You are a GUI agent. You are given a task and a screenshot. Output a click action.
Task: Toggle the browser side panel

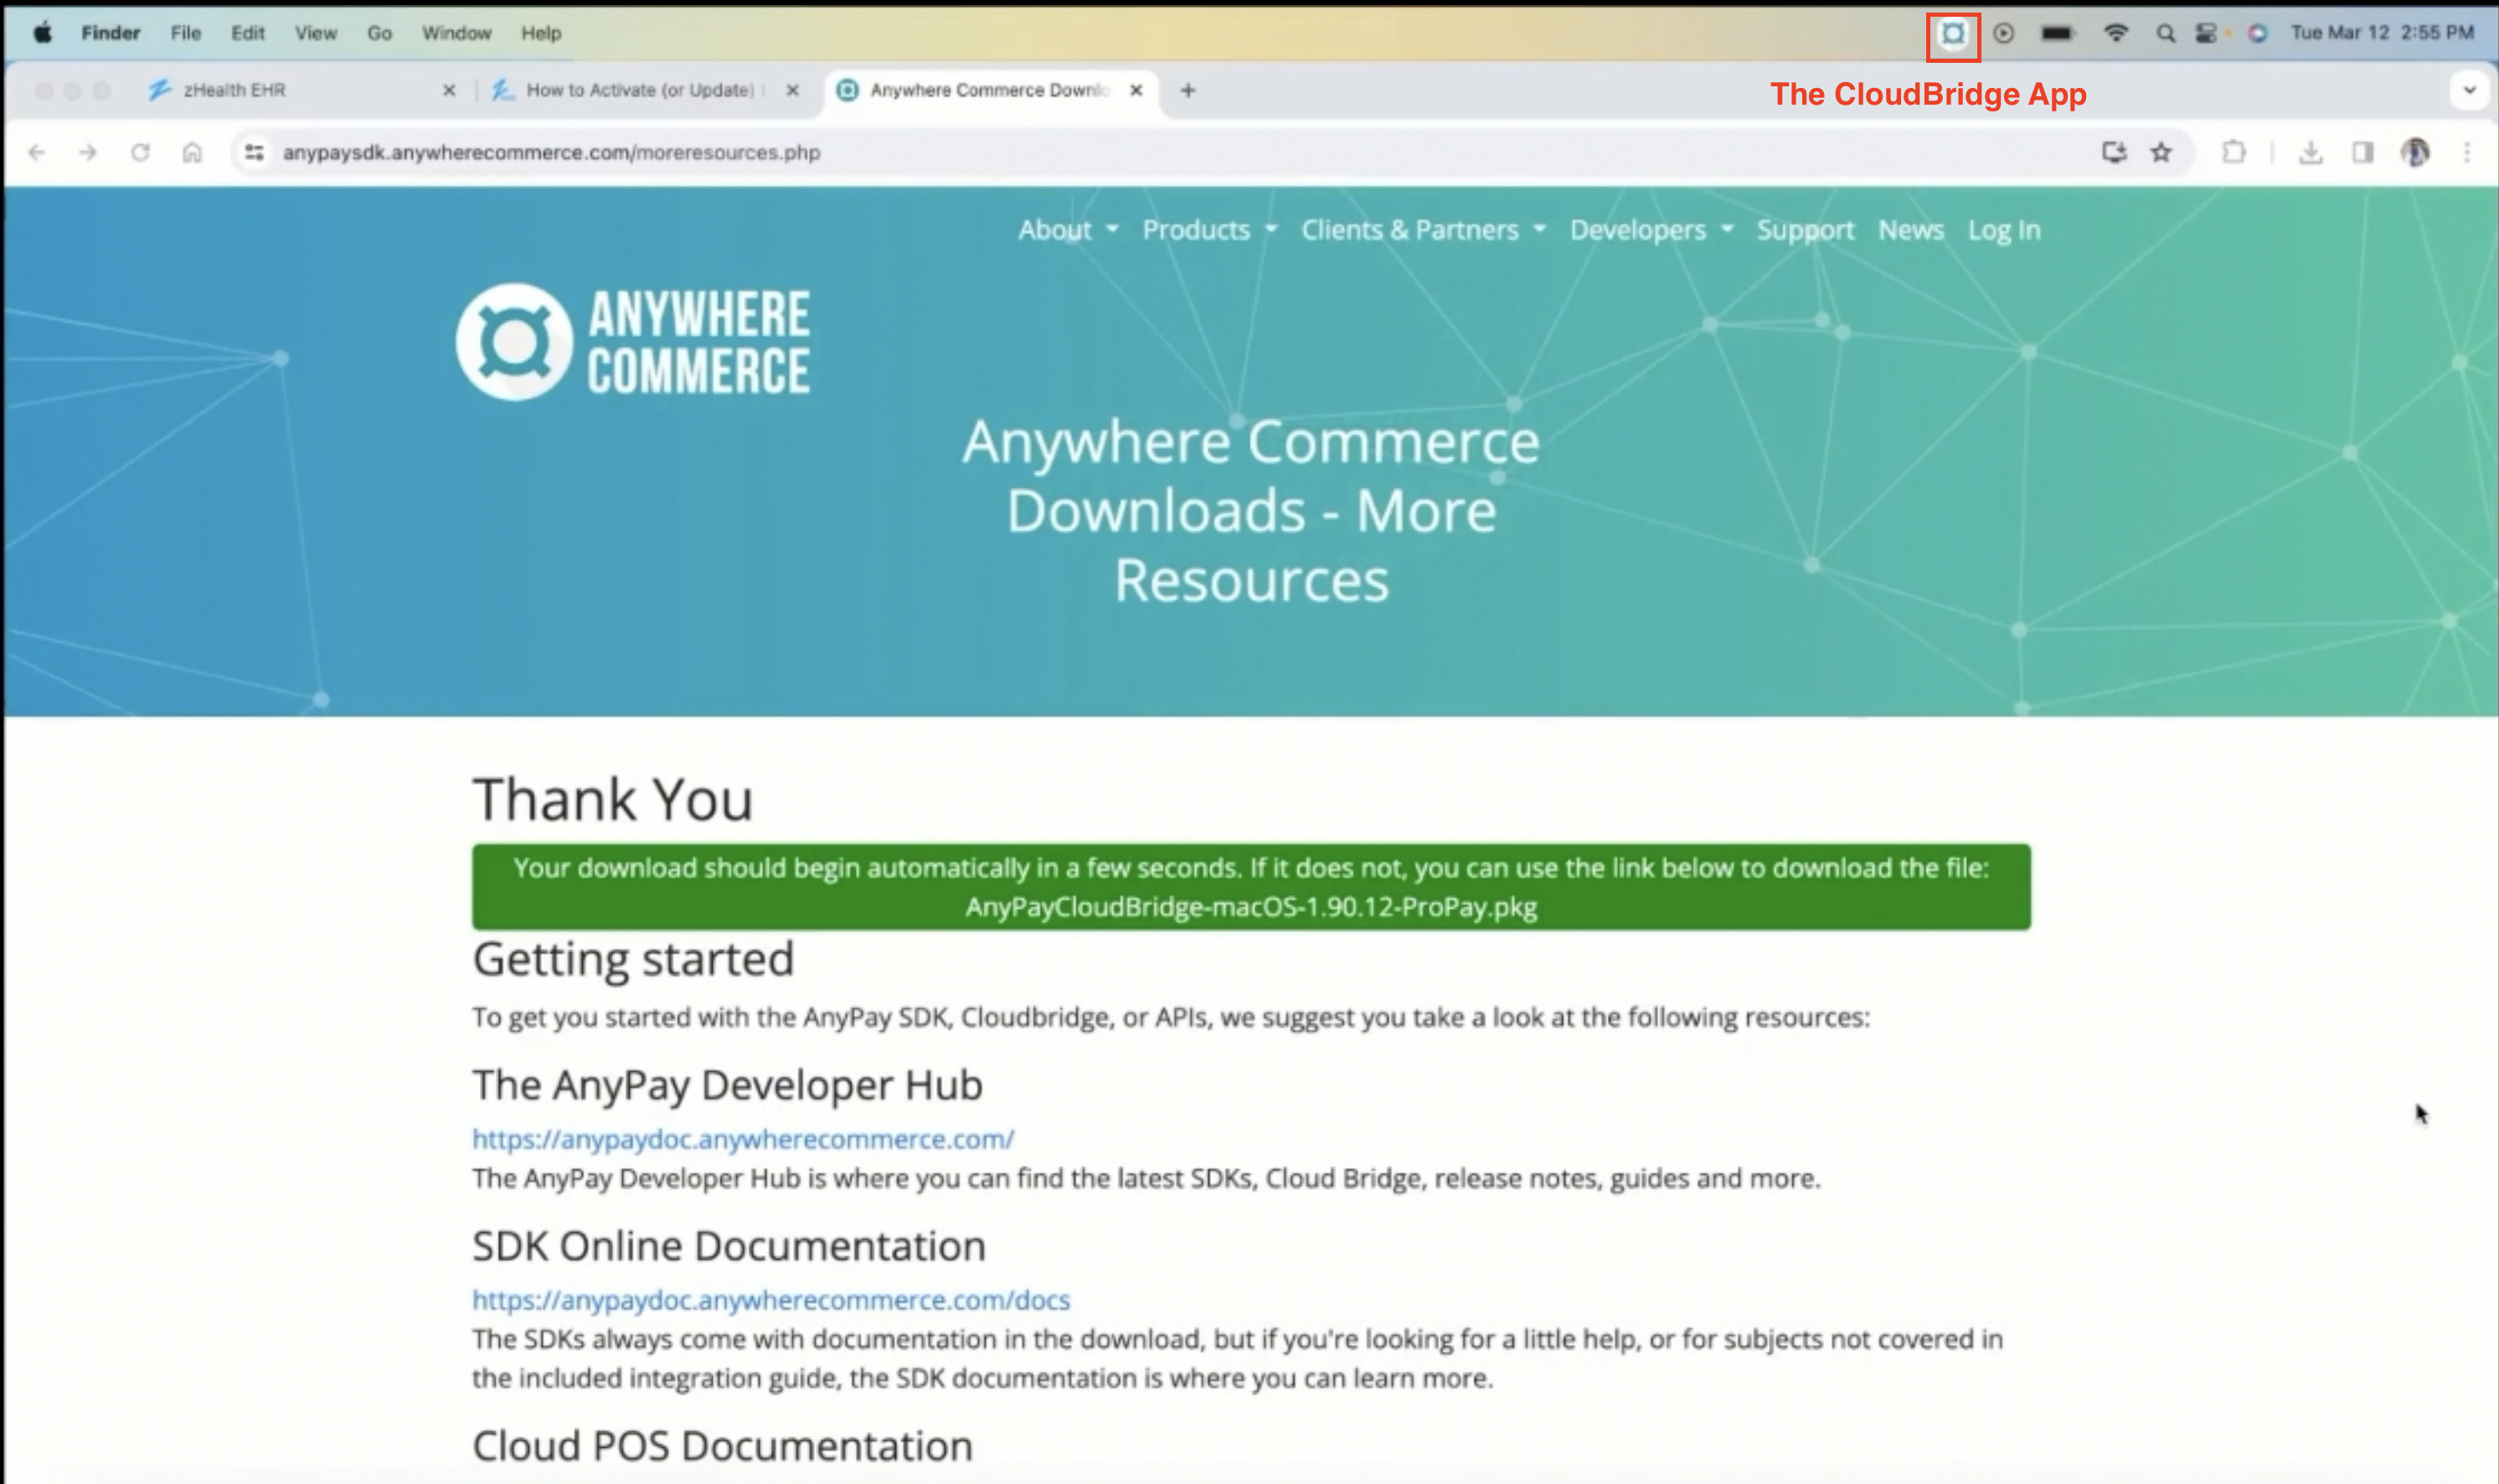click(2362, 152)
